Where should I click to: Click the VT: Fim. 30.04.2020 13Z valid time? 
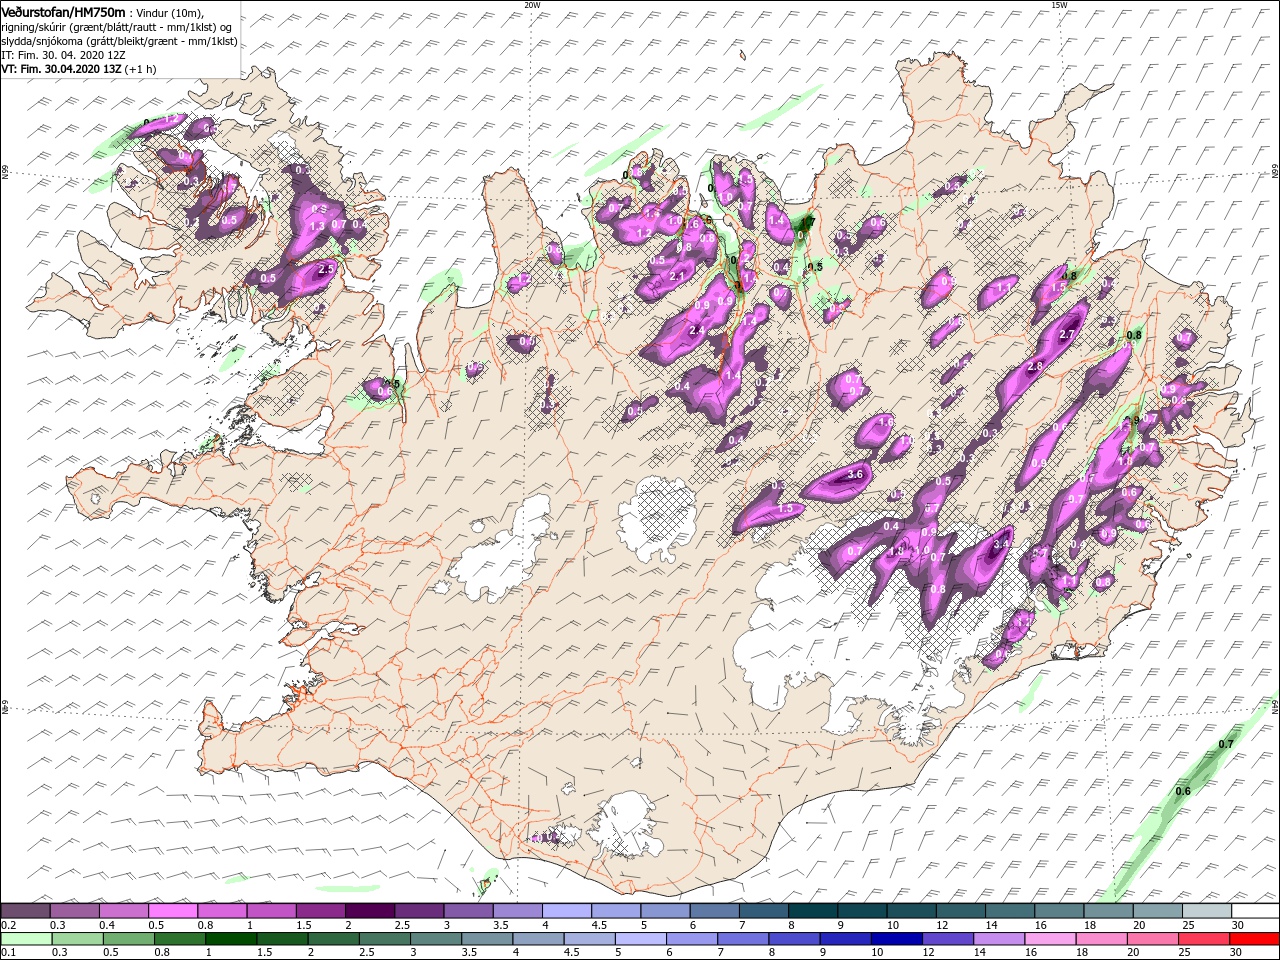pyautogui.click(x=59, y=69)
